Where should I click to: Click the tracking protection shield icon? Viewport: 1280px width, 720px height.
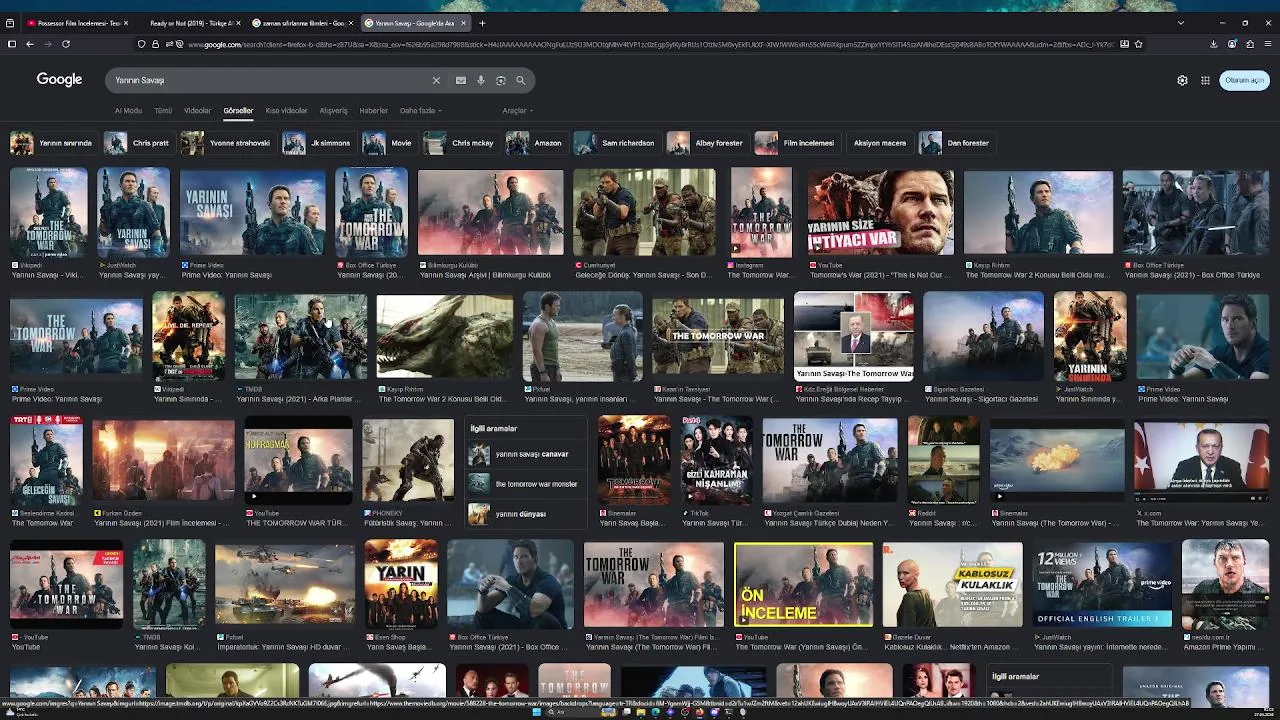(x=142, y=44)
